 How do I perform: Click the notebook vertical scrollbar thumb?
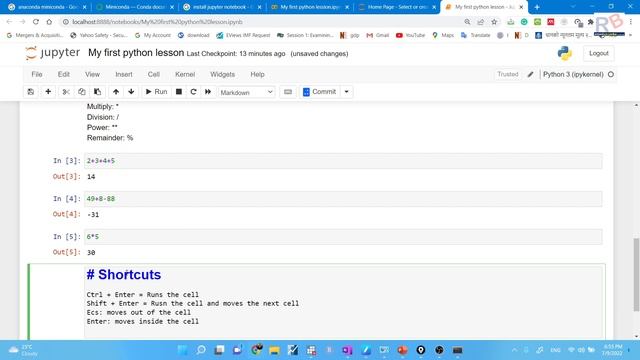636,274
